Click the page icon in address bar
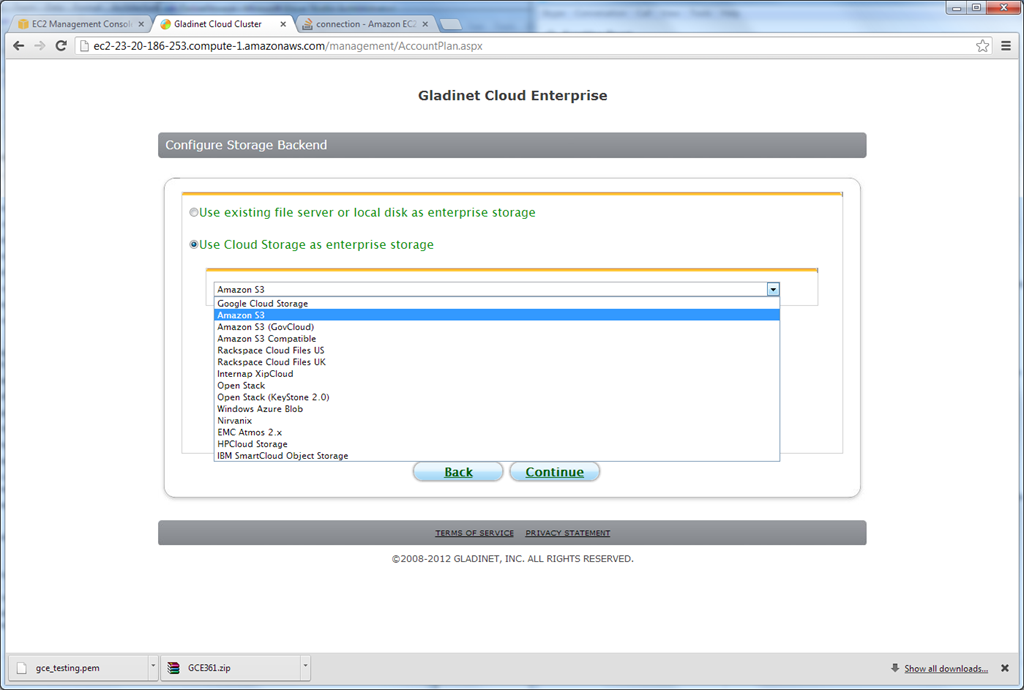This screenshot has width=1024, height=690. coord(84,46)
